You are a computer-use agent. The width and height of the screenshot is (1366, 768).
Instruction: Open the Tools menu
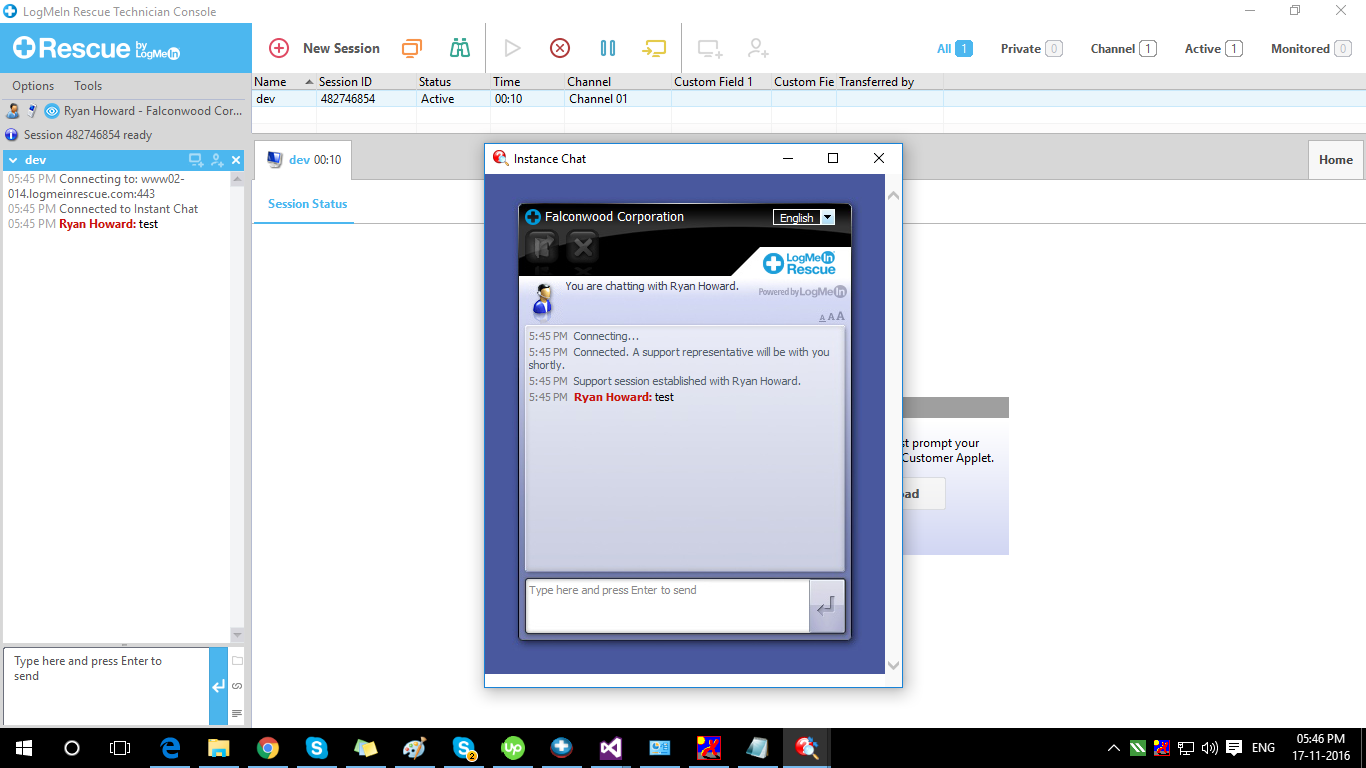tap(88, 86)
